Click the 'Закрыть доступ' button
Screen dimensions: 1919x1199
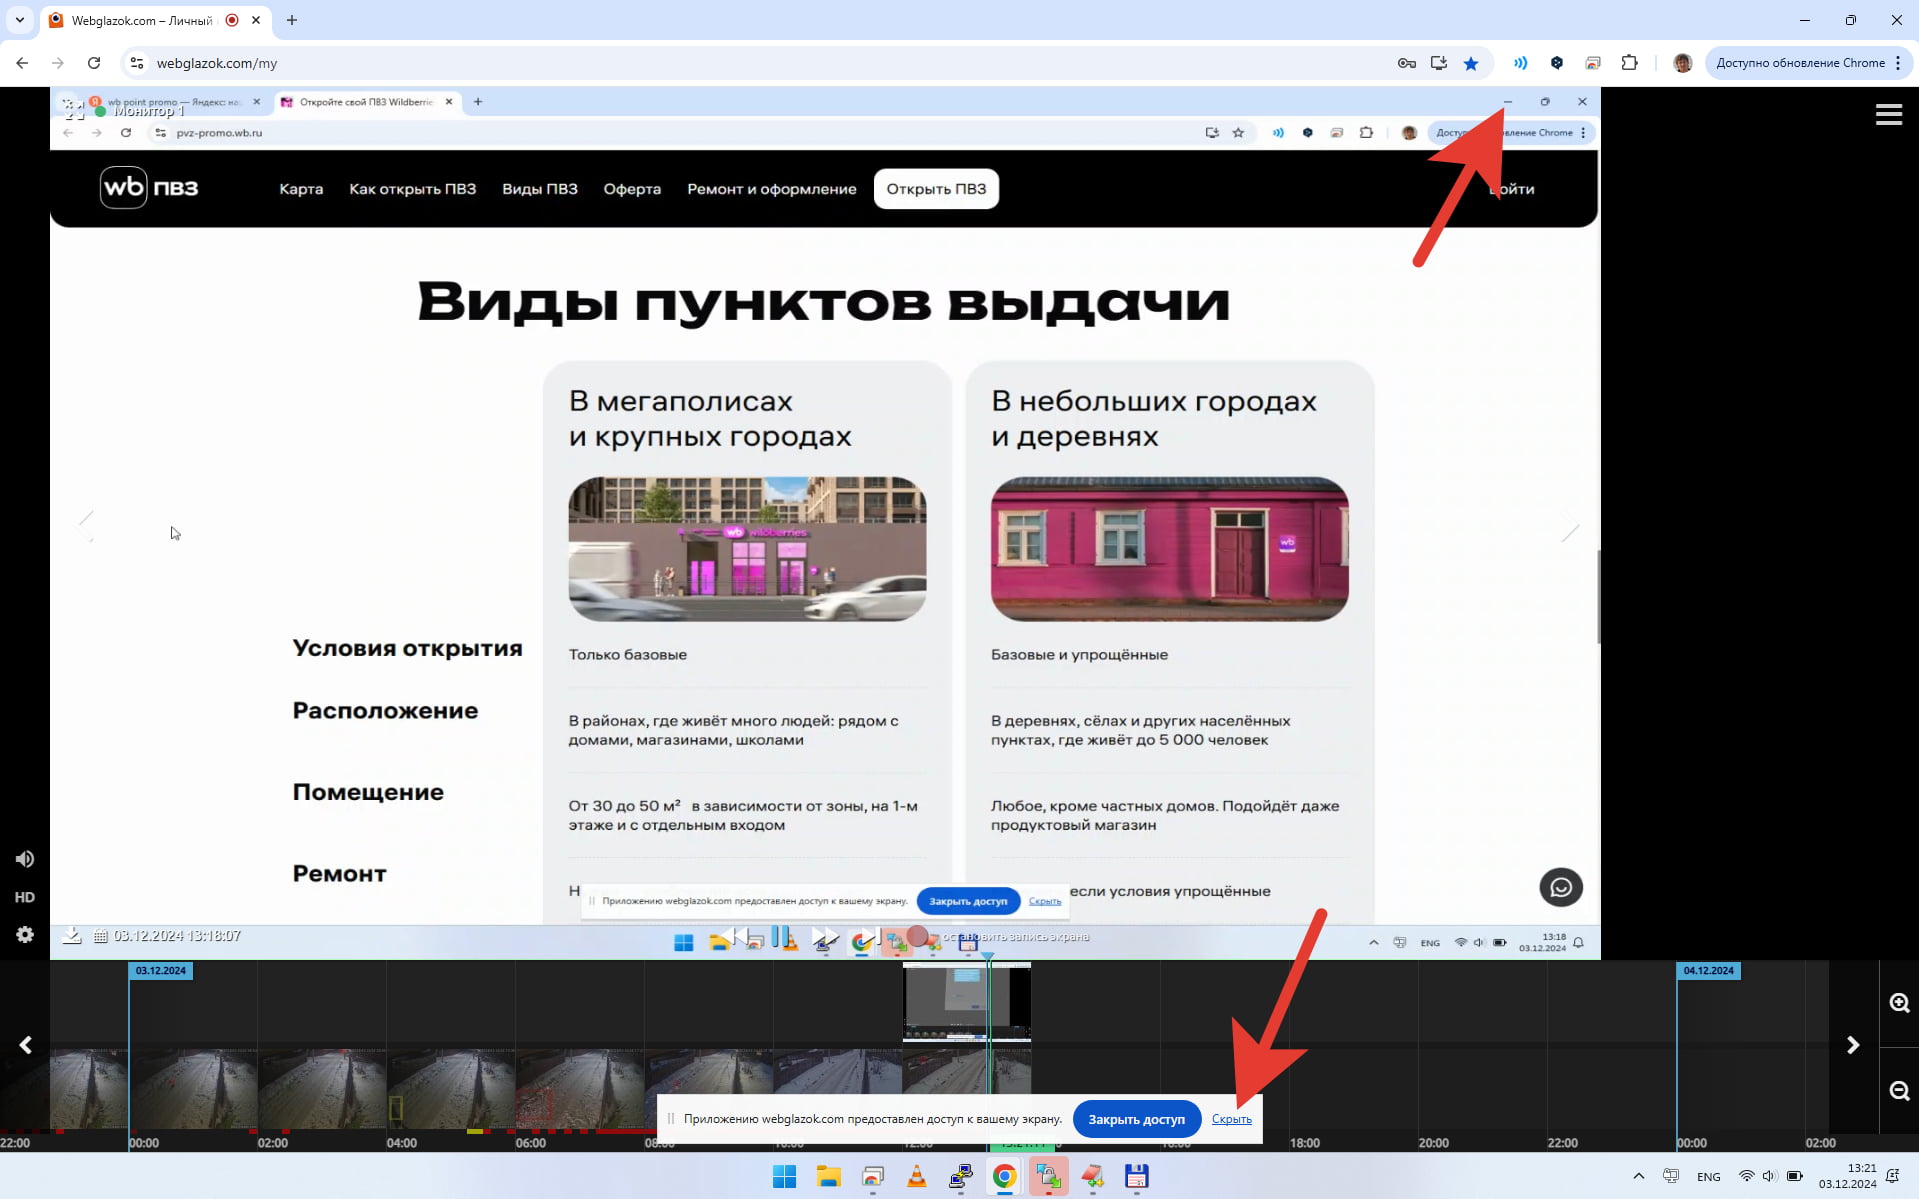click(x=1136, y=1119)
